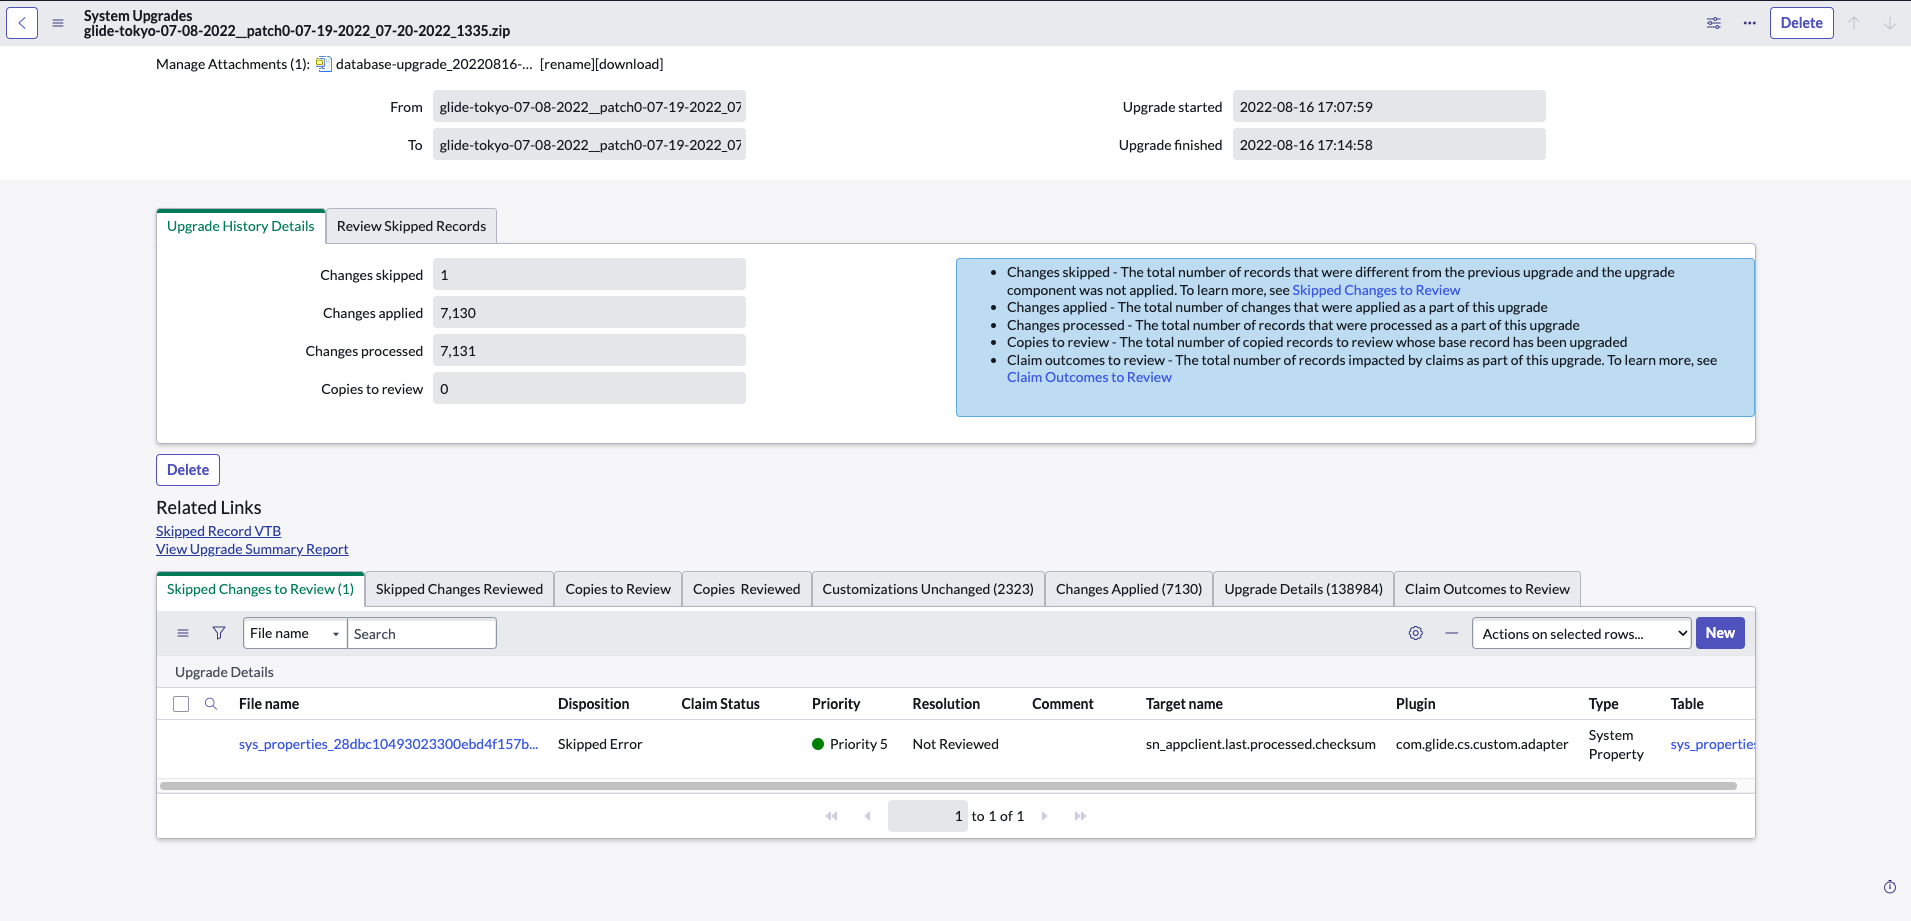
Task: Open the File name search field dropdown
Action: point(295,633)
